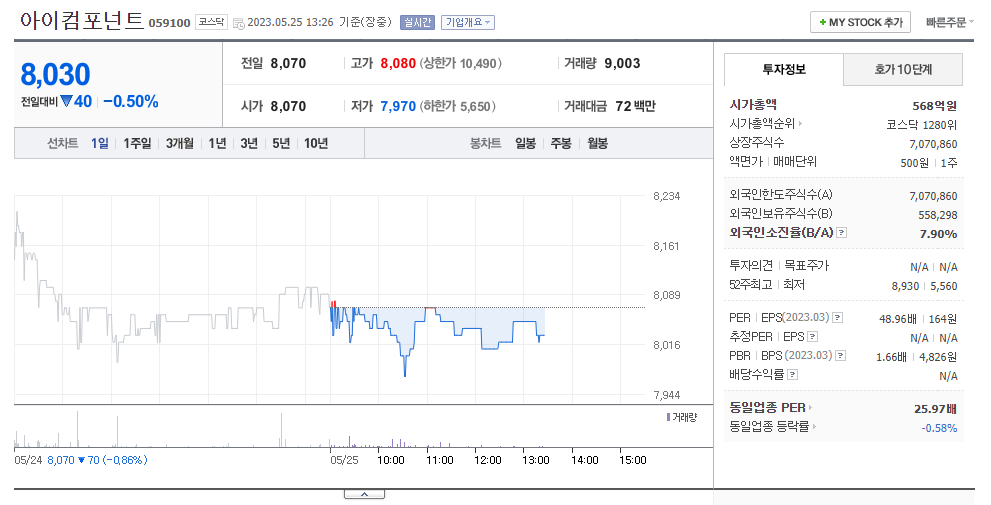Viewport: 991px width, 505px height.
Task: Open help icon next to 외국인소진율(B/A)
Action: pyautogui.click(x=841, y=233)
